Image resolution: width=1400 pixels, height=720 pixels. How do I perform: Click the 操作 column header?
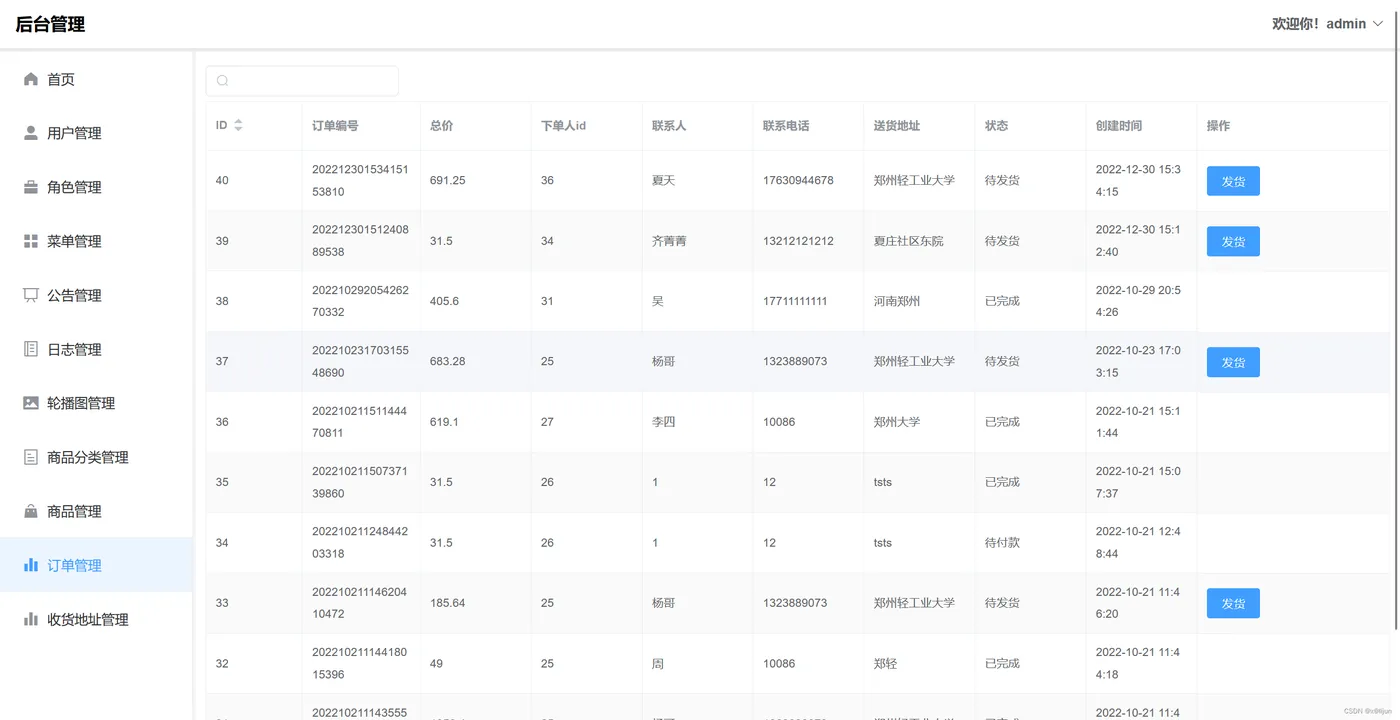click(x=1218, y=126)
